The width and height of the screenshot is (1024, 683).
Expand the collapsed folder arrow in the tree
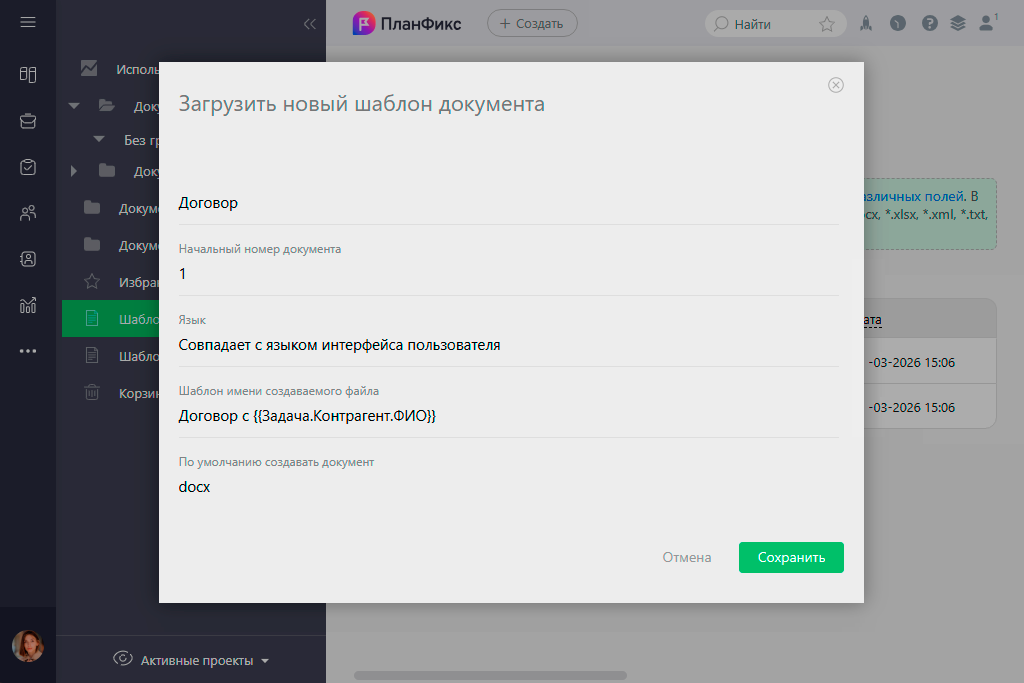(x=74, y=171)
